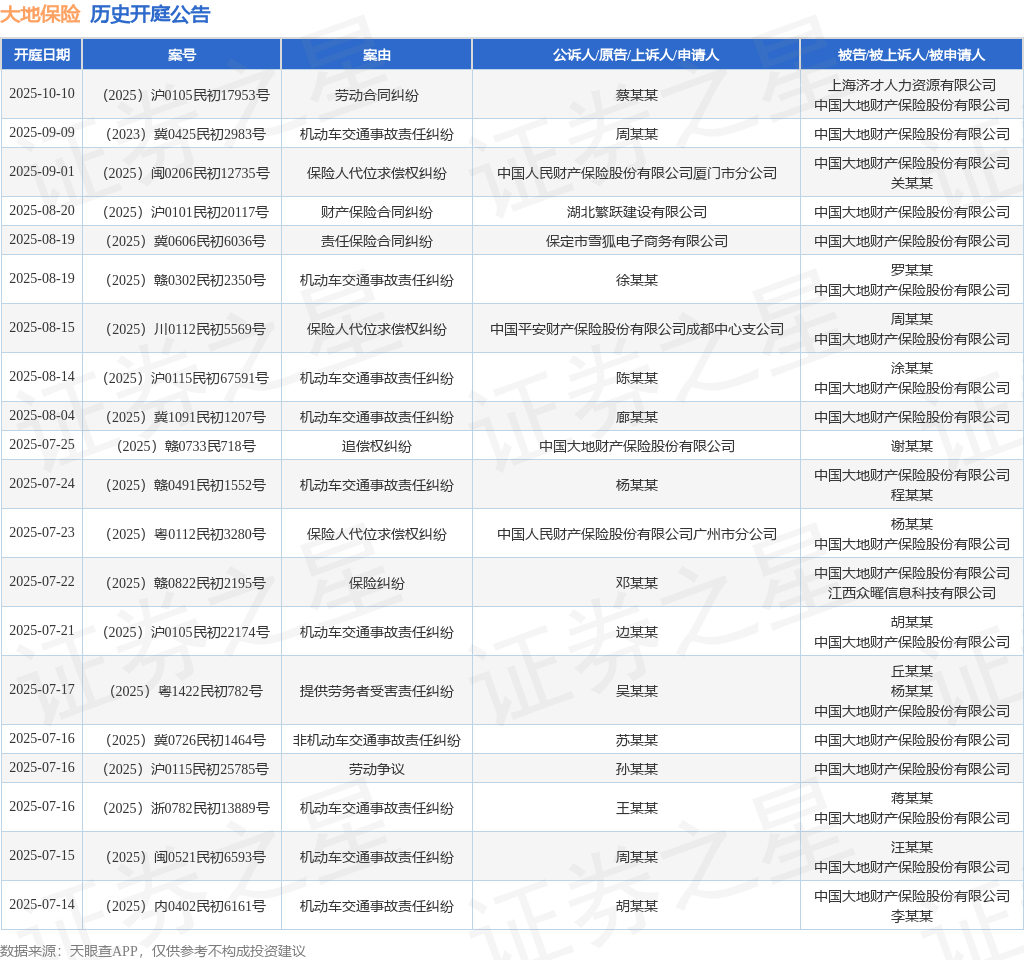Image resolution: width=1024 pixels, height=960 pixels.
Task: Select the date 2025-08-15
Action: coord(42,327)
